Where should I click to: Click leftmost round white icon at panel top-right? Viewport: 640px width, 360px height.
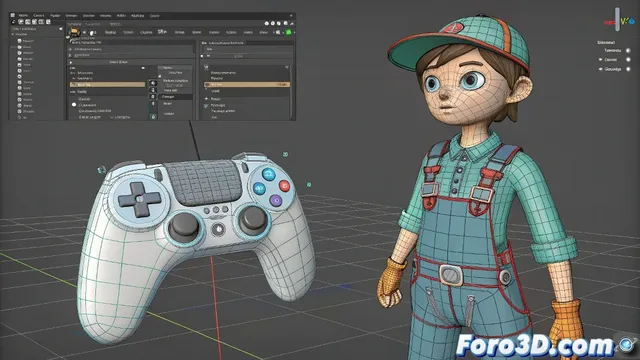click(x=267, y=24)
